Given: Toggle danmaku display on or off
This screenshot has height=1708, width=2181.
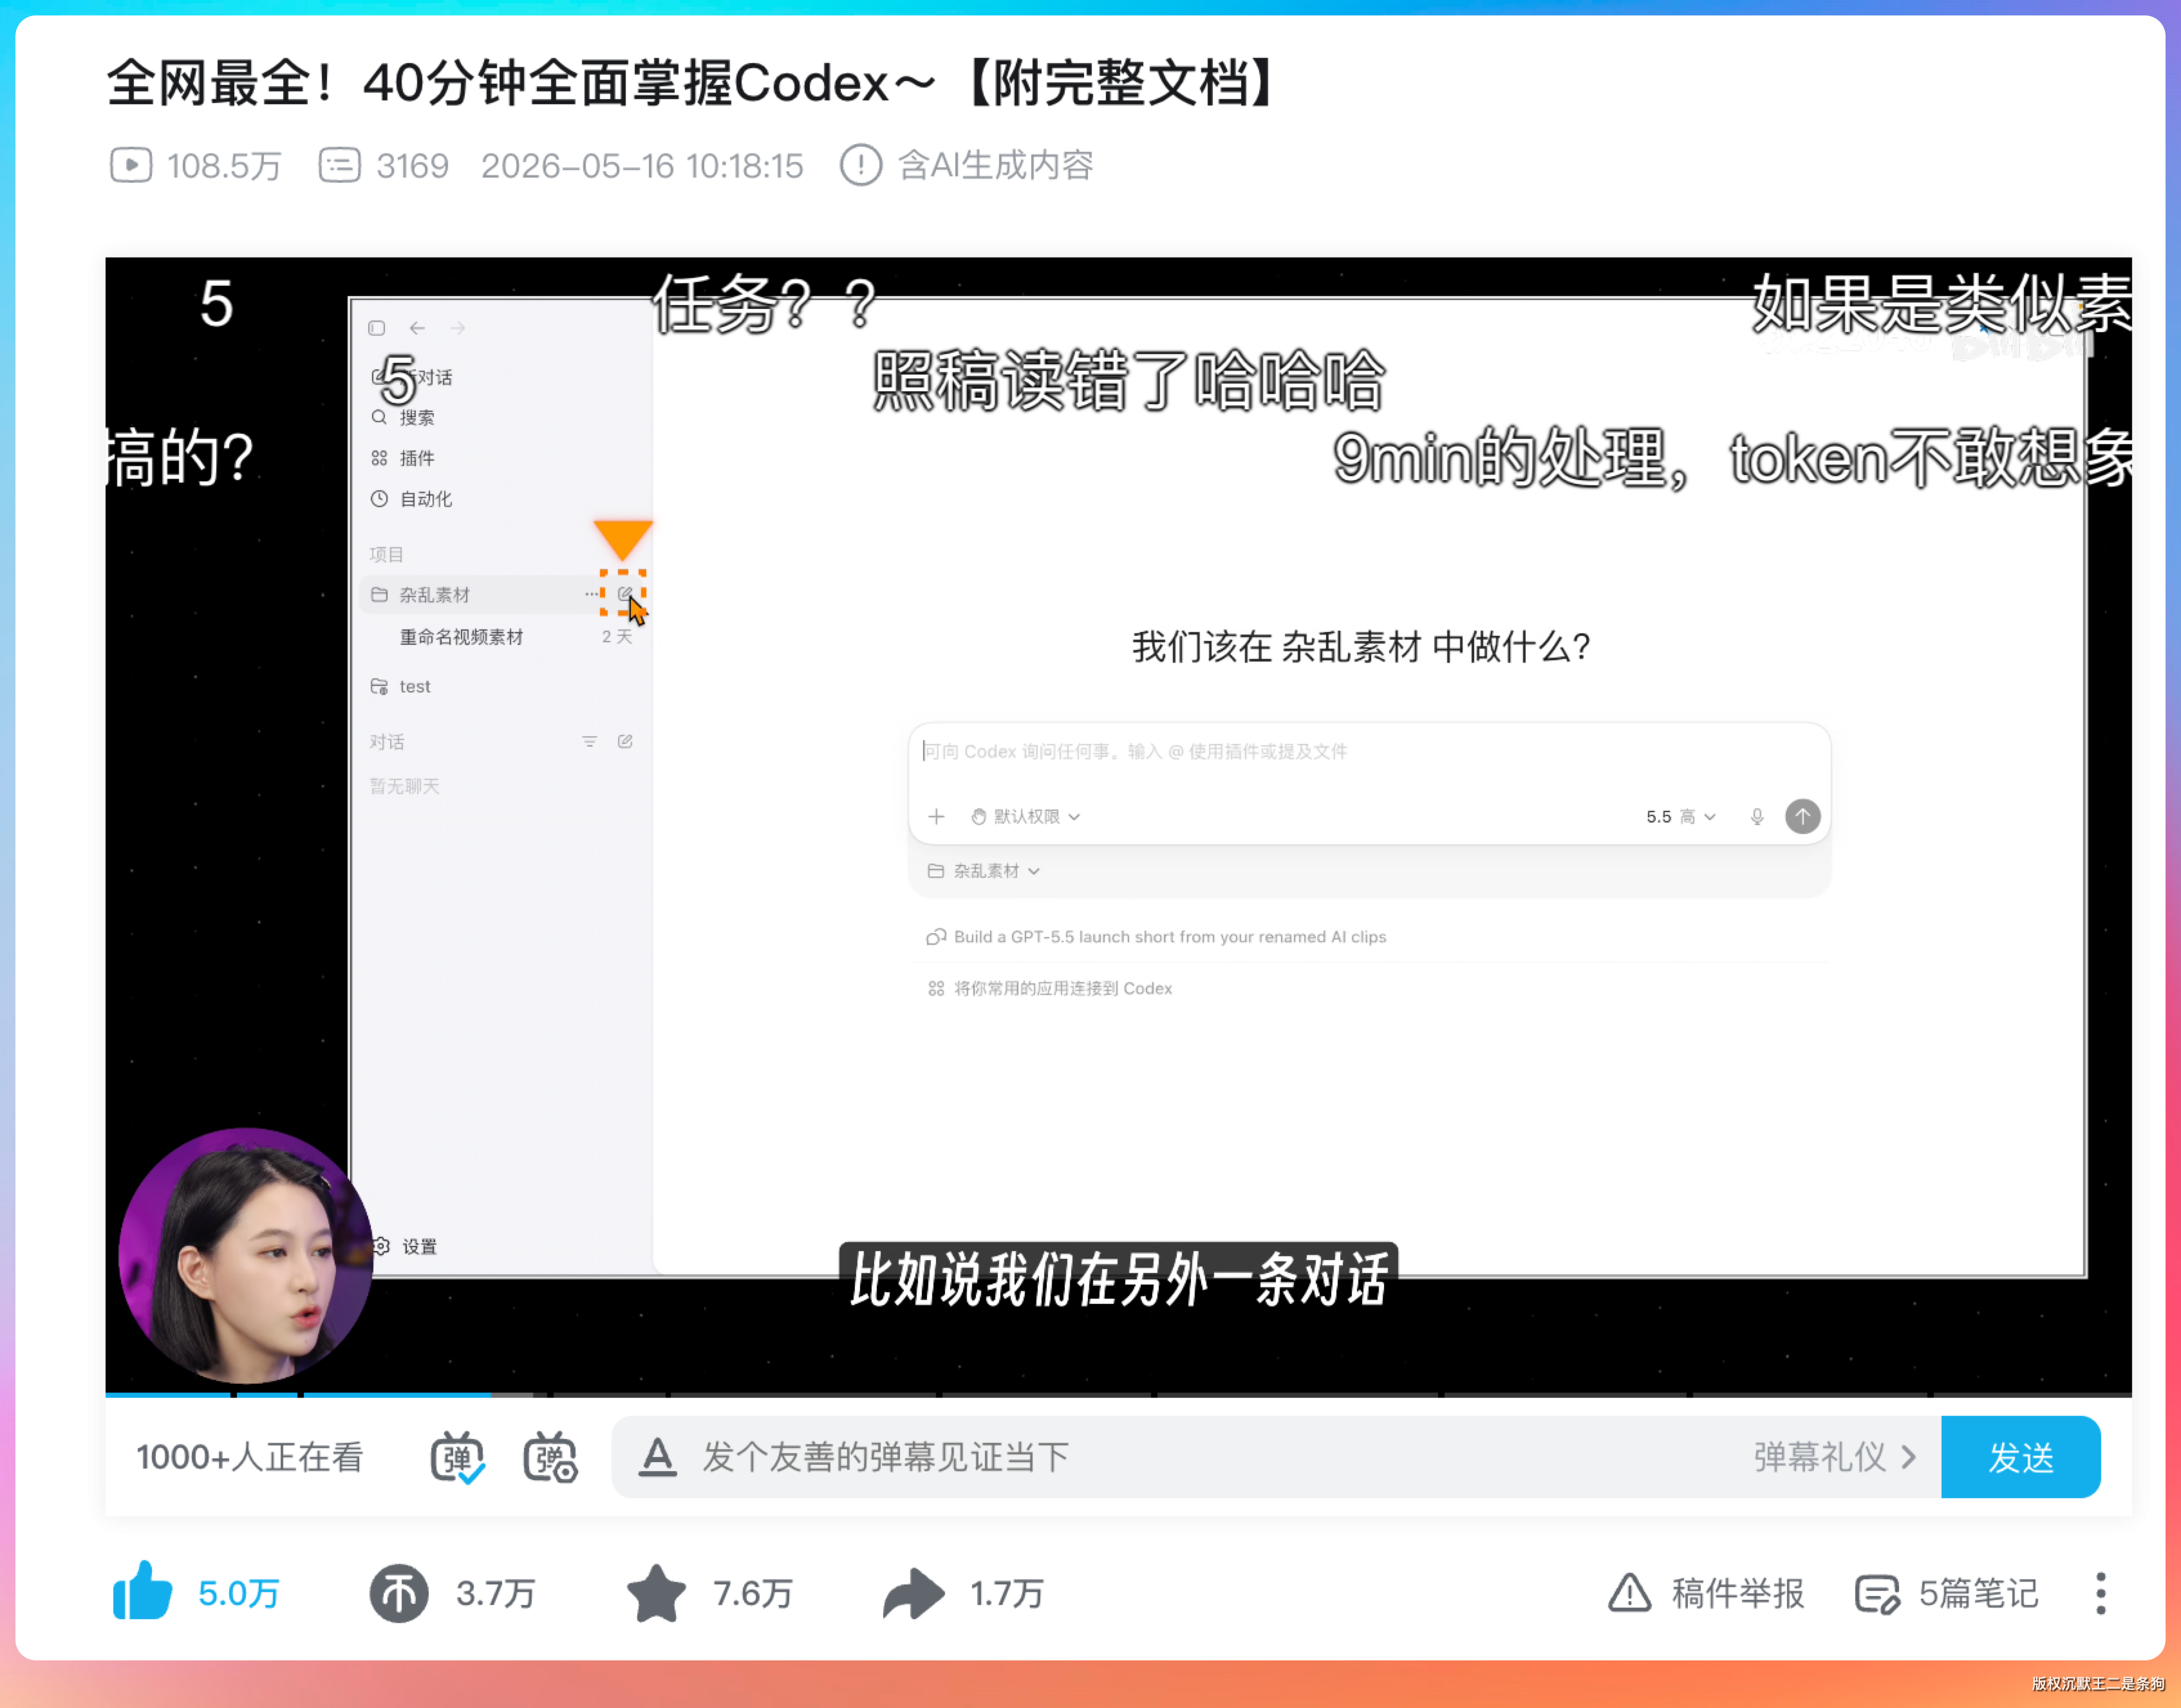Looking at the screenshot, I should tap(457, 1457).
